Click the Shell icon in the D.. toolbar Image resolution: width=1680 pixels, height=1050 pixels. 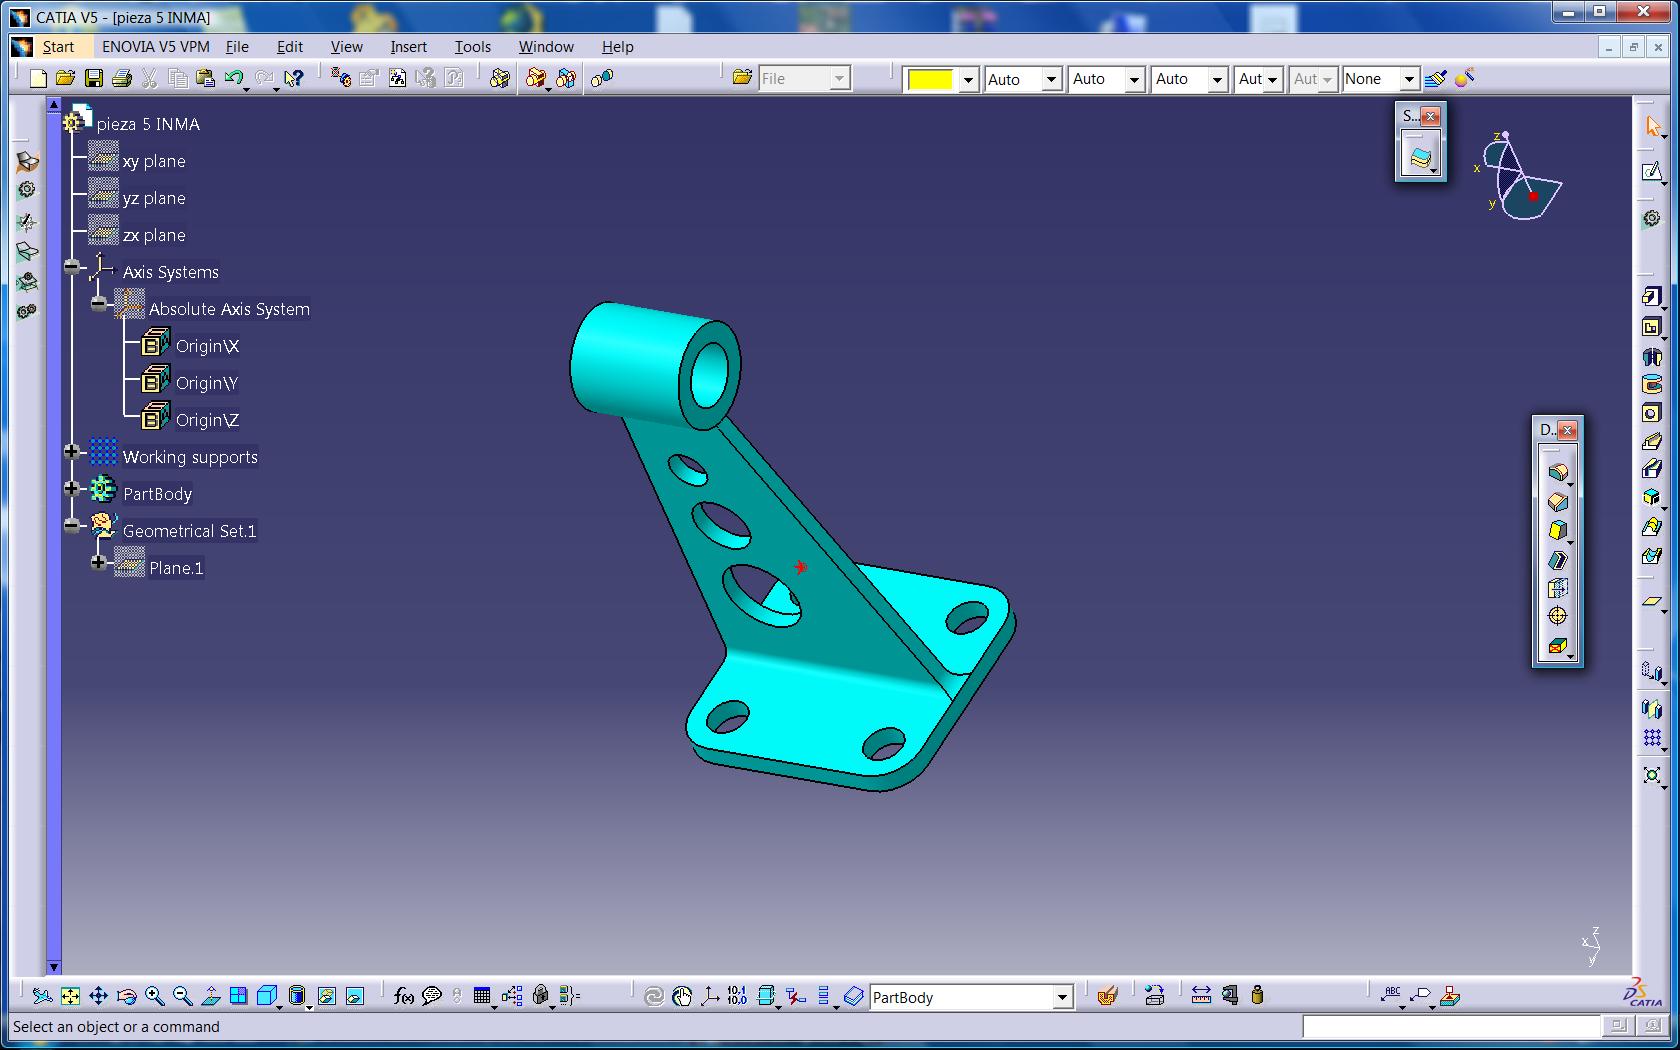tap(1557, 559)
